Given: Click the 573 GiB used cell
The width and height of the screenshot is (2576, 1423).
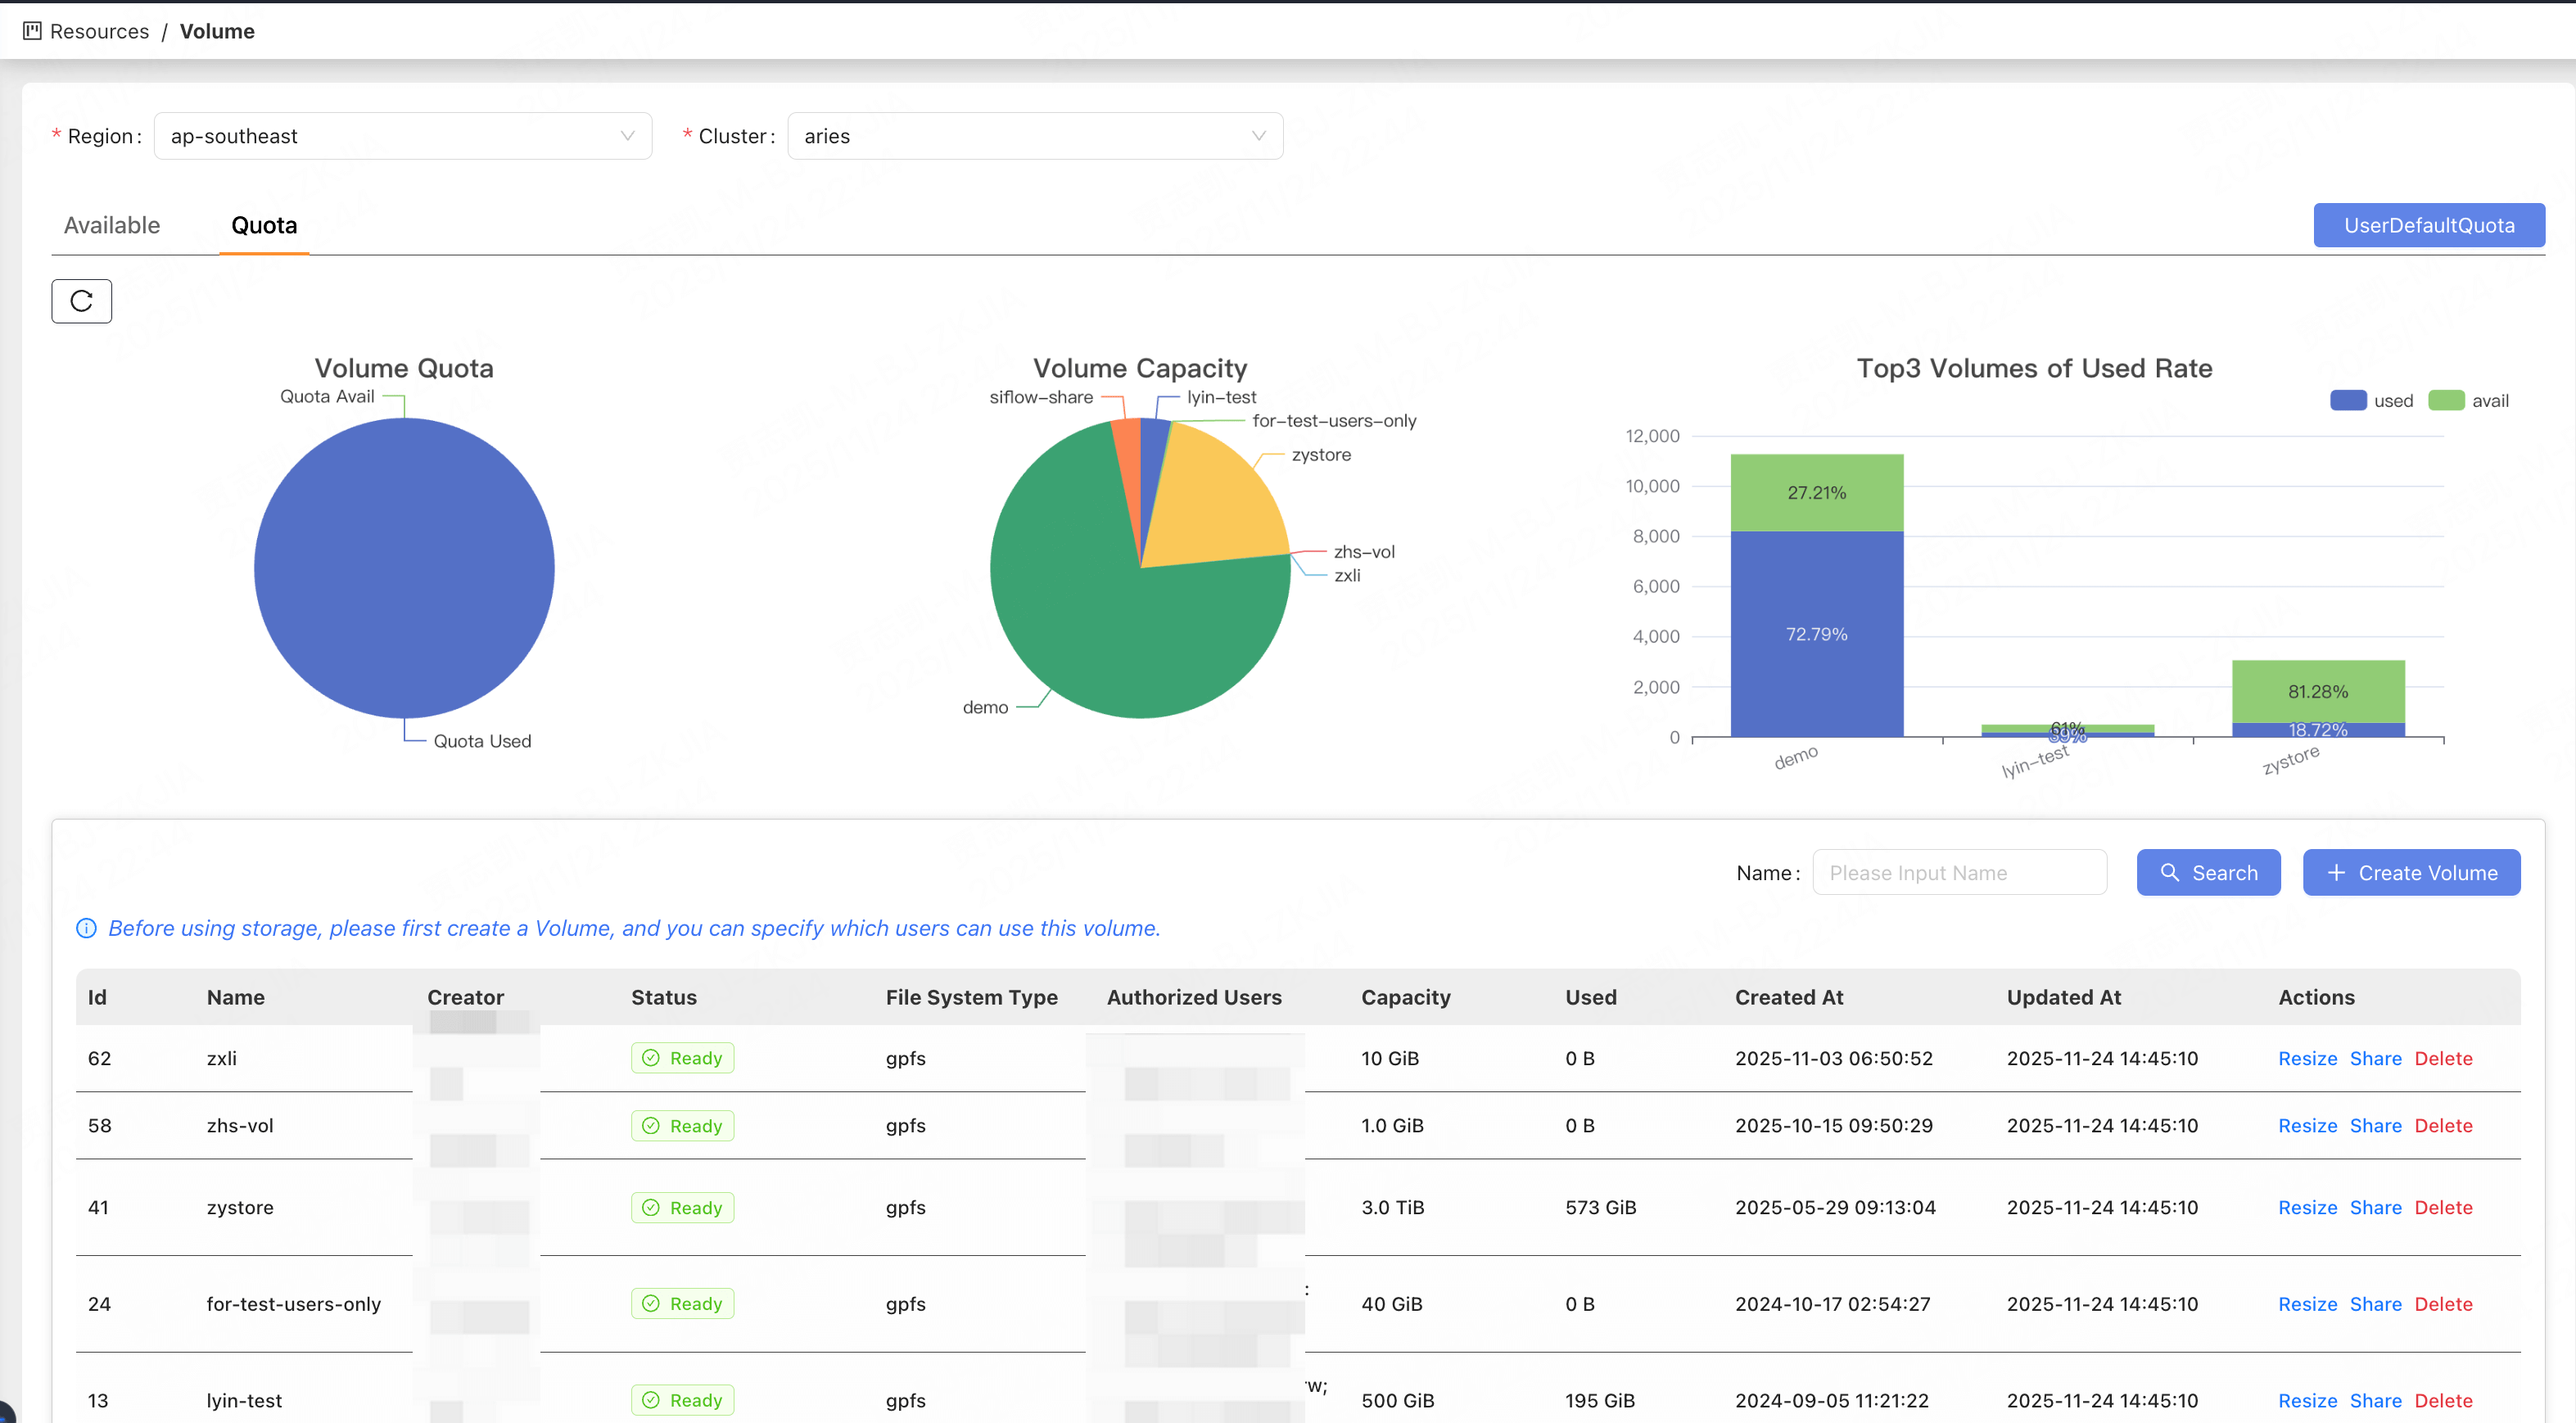Looking at the screenshot, I should coord(1600,1208).
